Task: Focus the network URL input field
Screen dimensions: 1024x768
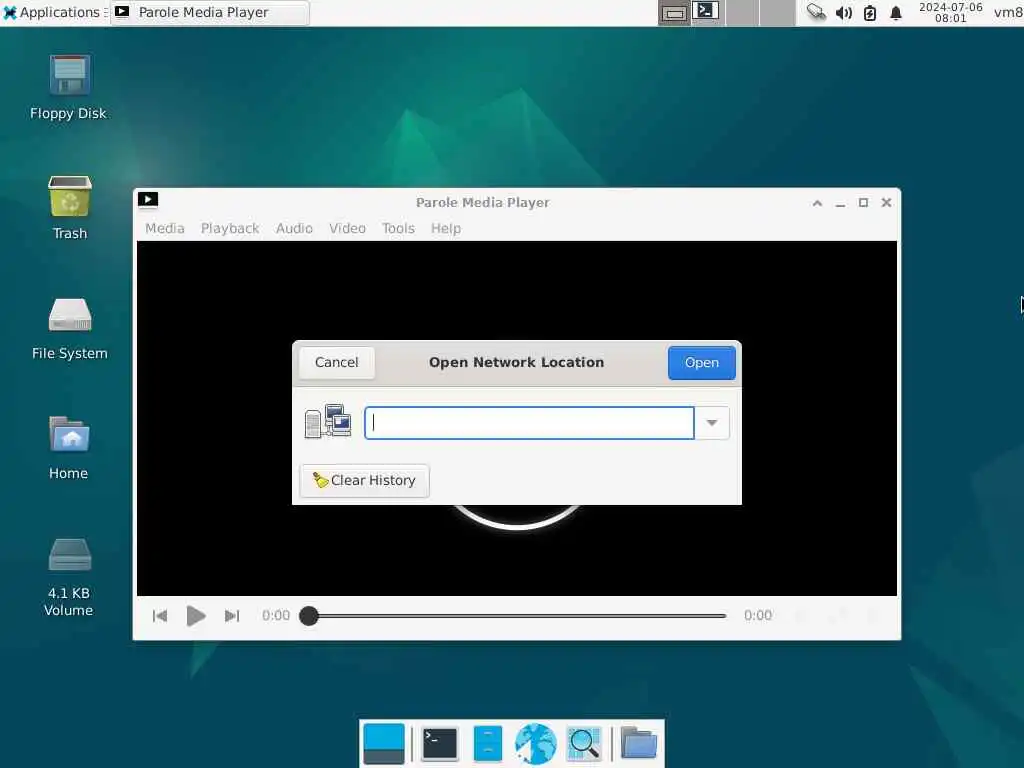Action: 529,423
